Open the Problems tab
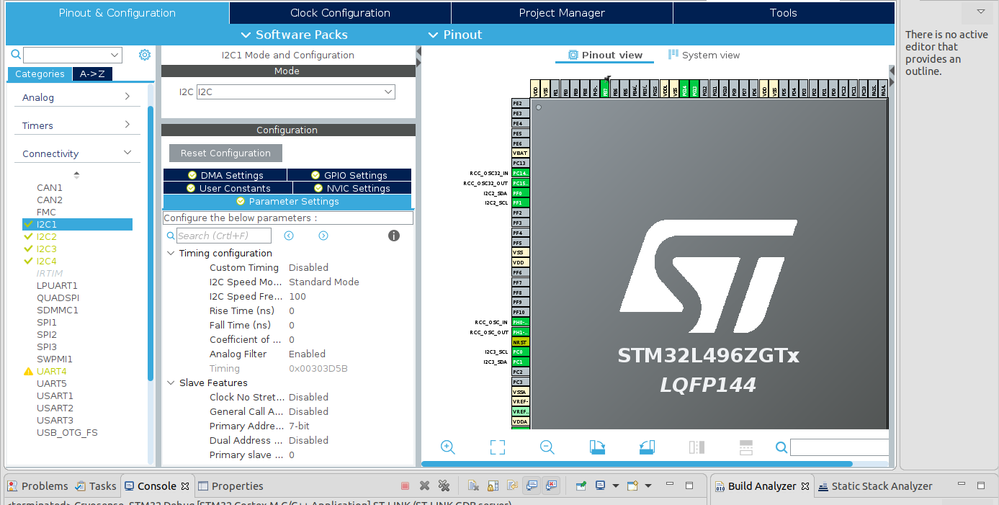Viewport: 999px width, 505px height. pyautogui.click(x=37, y=486)
